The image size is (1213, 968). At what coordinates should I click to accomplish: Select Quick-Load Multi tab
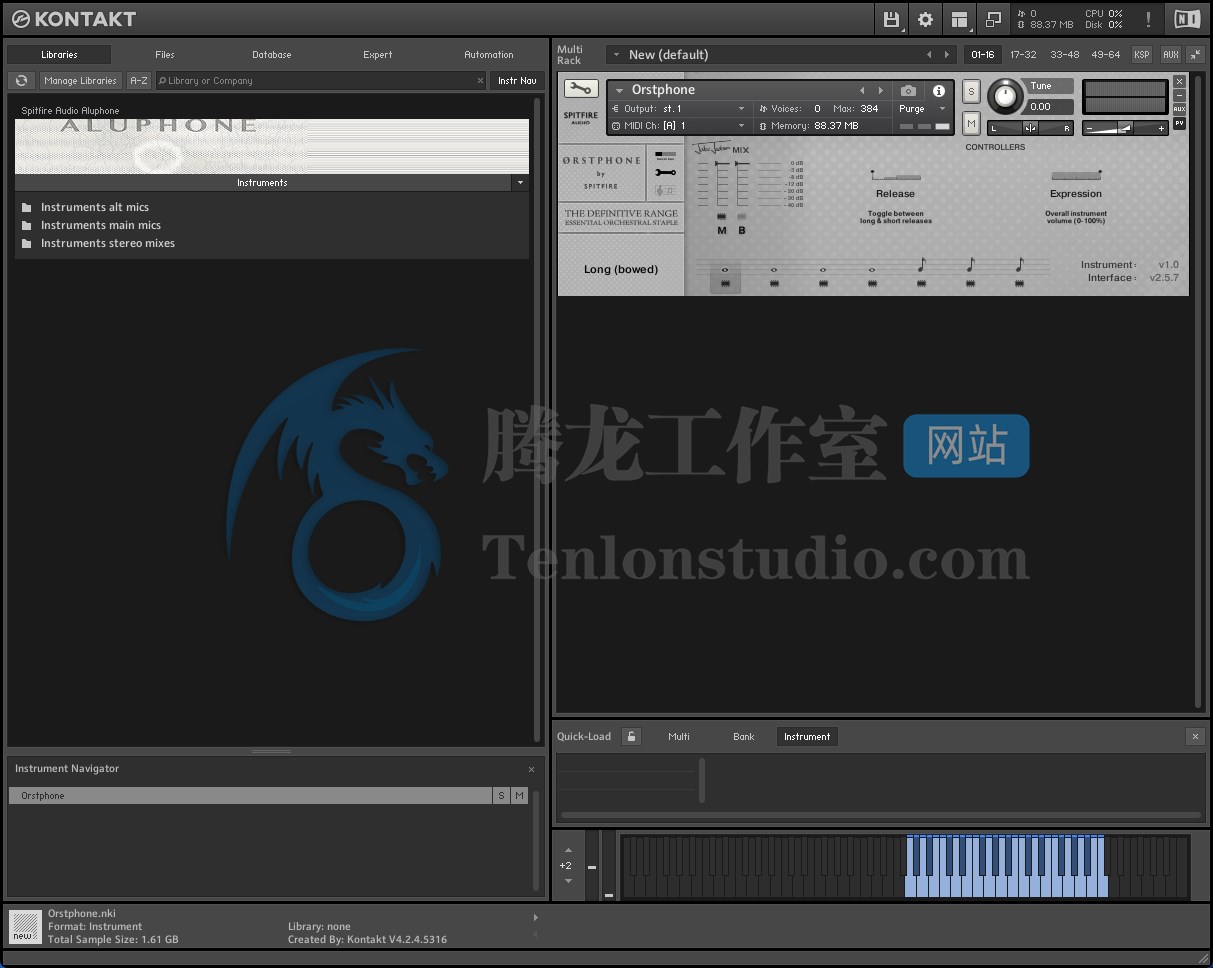[679, 737]
